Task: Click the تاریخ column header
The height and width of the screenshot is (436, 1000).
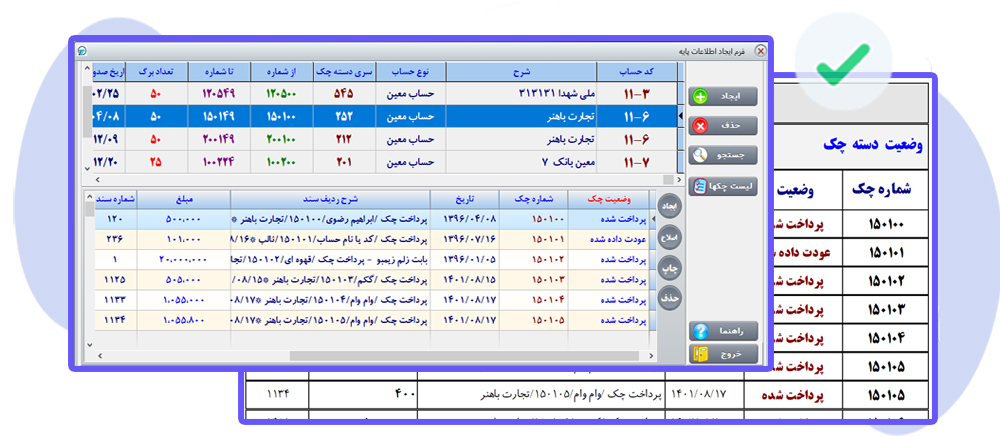Action: 465,200
